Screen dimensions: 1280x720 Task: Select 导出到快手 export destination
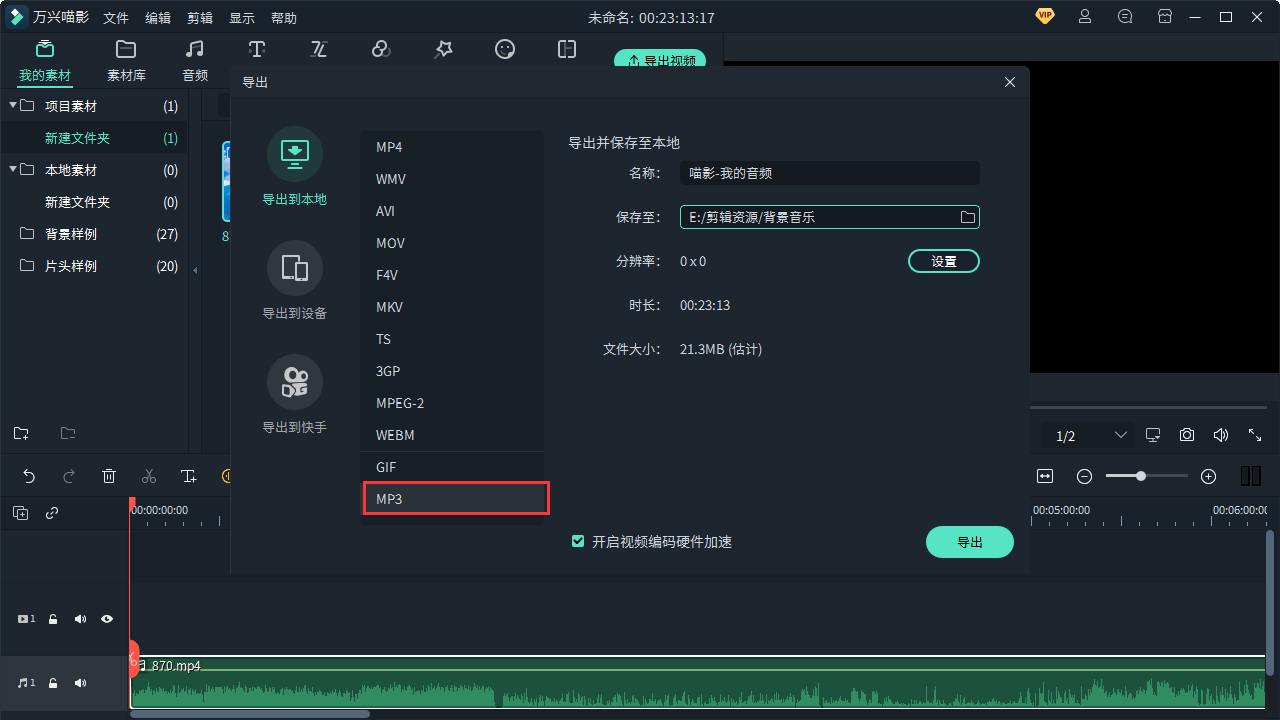point(294,392)
